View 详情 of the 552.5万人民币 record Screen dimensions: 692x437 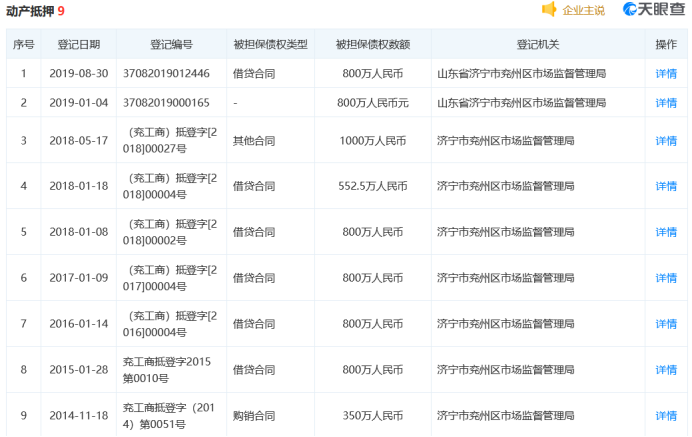[665, 186]
